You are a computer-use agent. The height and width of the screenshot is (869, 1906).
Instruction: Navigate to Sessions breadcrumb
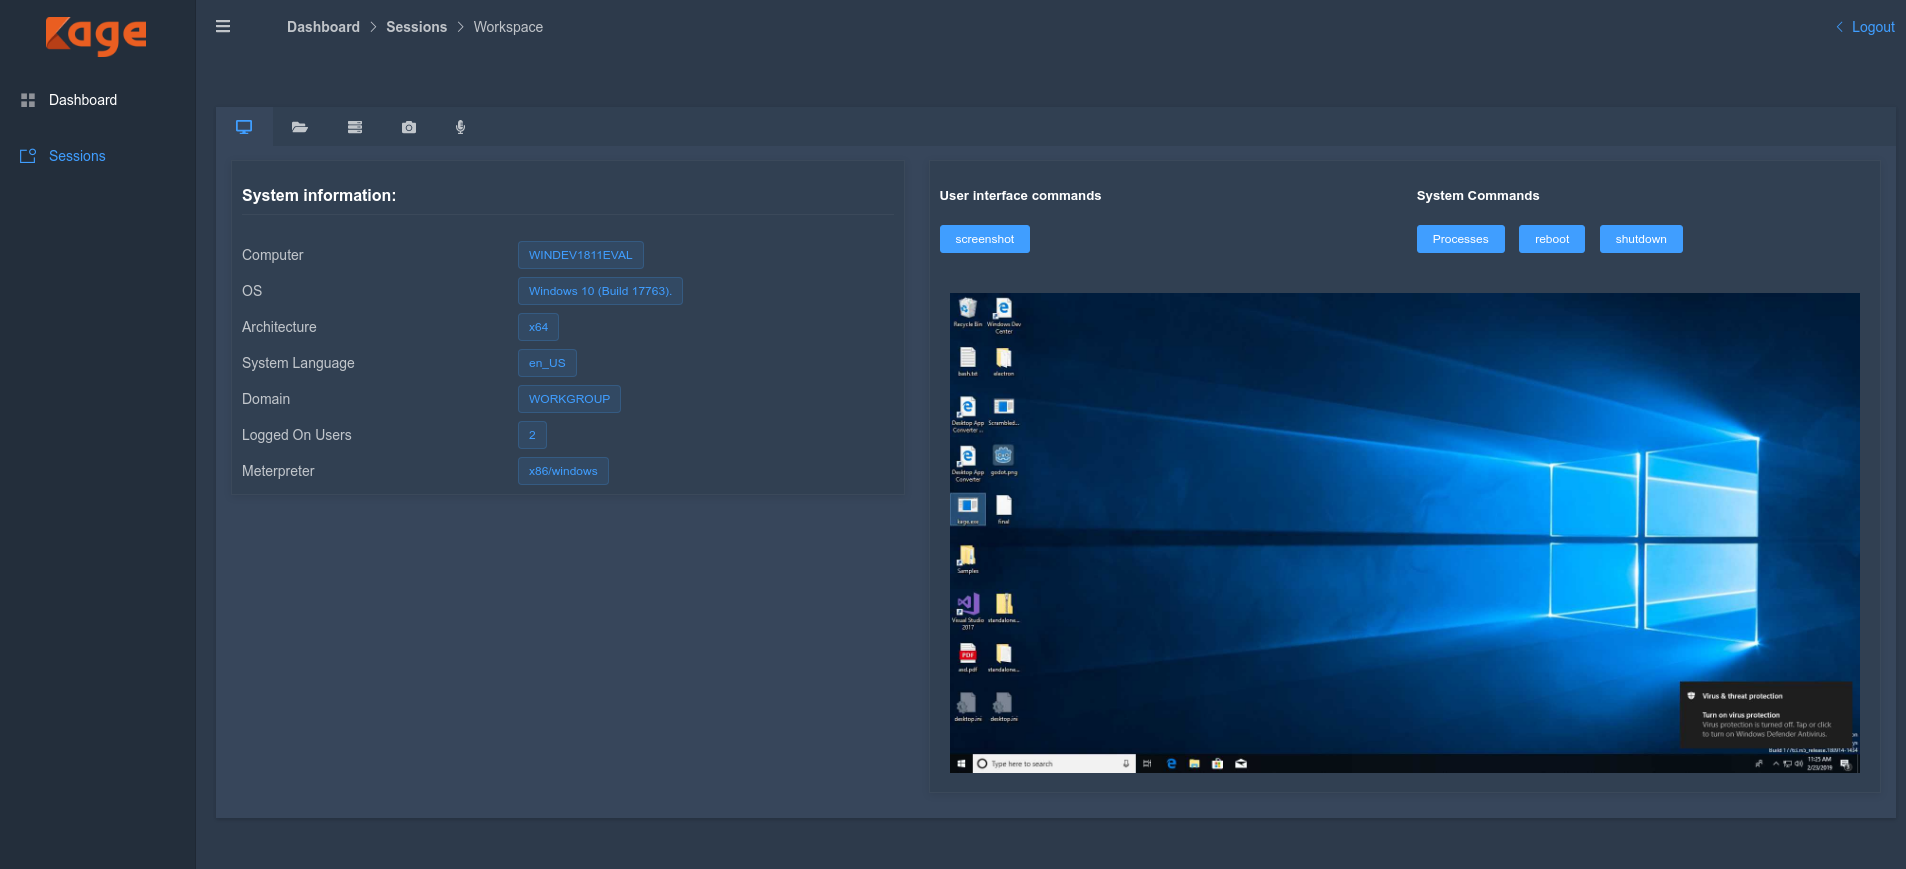pyautogui.click(x=416, y=27)
